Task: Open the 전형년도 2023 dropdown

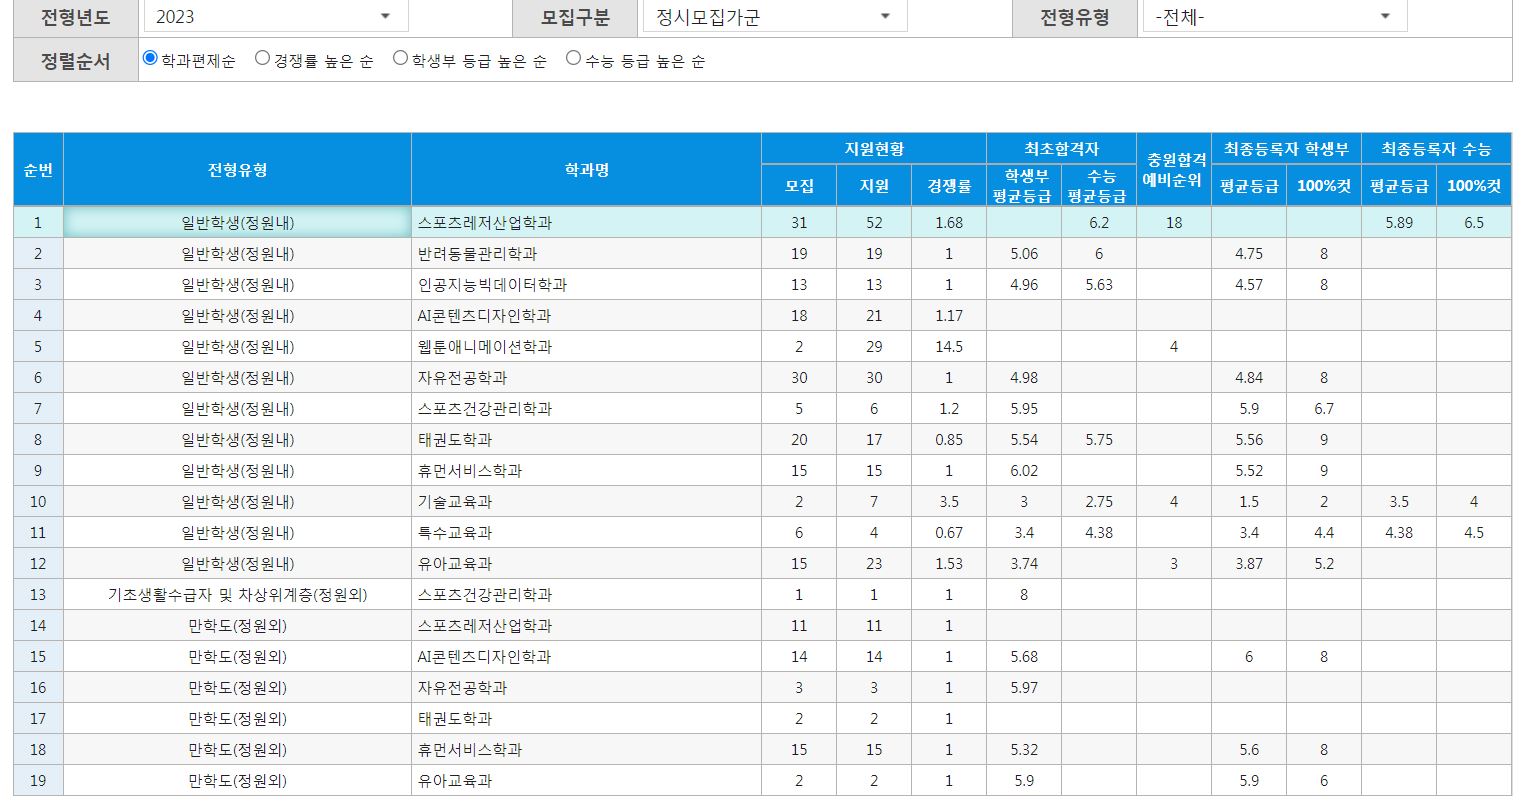Action: pyautogui.click(x=276, y=16)
